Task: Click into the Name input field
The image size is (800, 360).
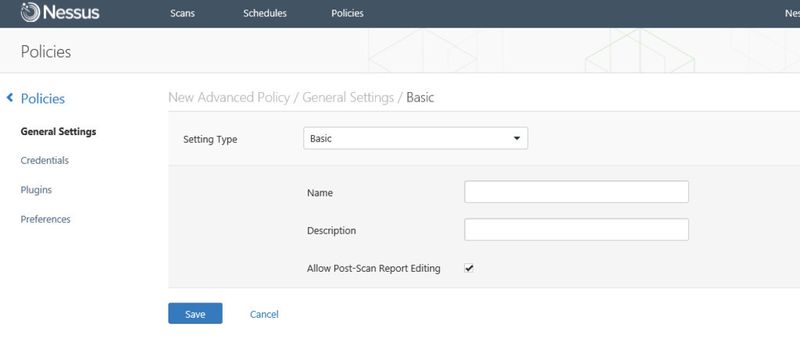Action: pos(576,192)
